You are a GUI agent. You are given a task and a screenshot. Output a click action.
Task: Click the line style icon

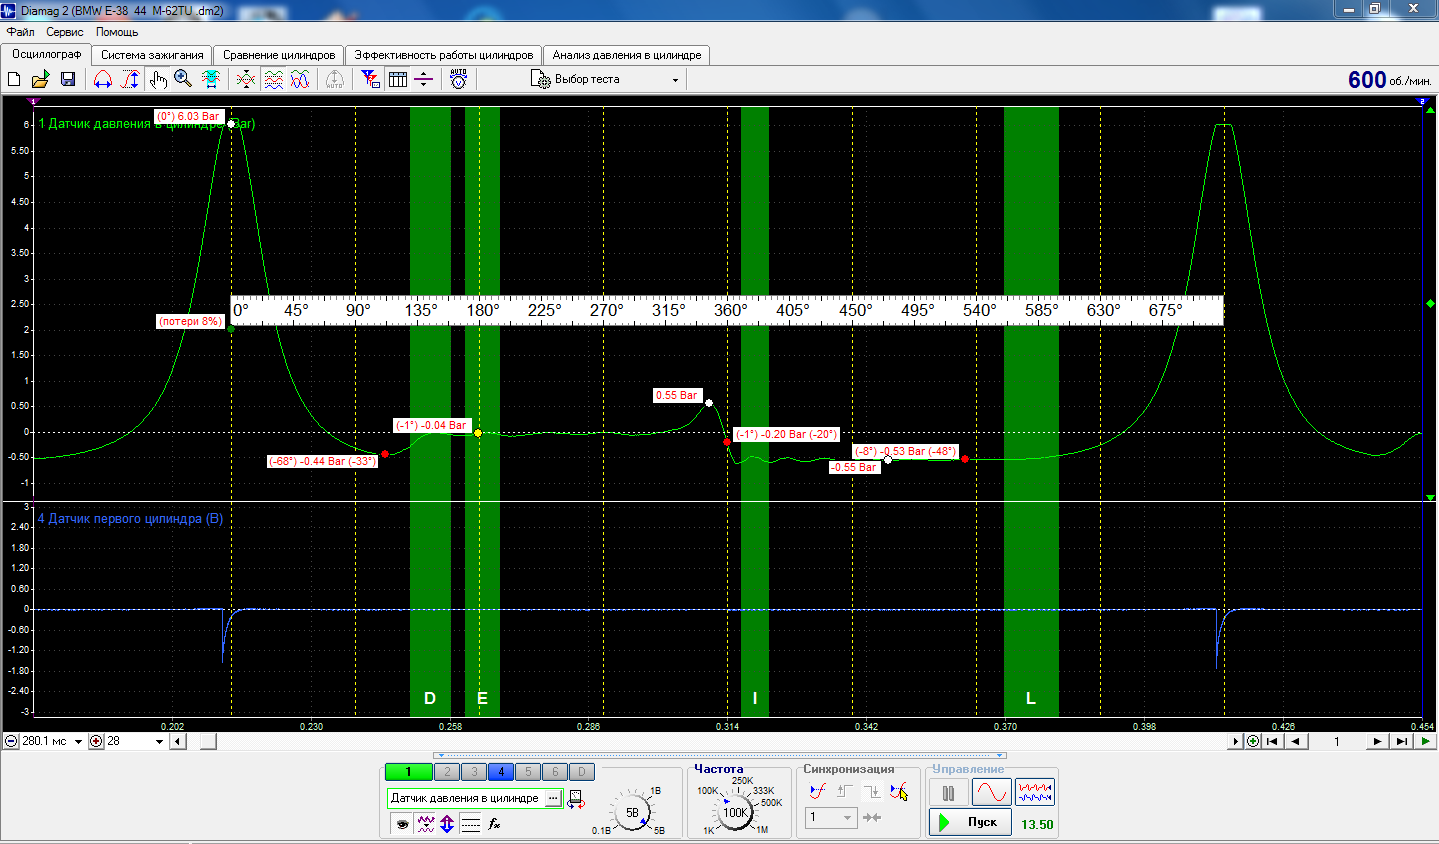470,824
